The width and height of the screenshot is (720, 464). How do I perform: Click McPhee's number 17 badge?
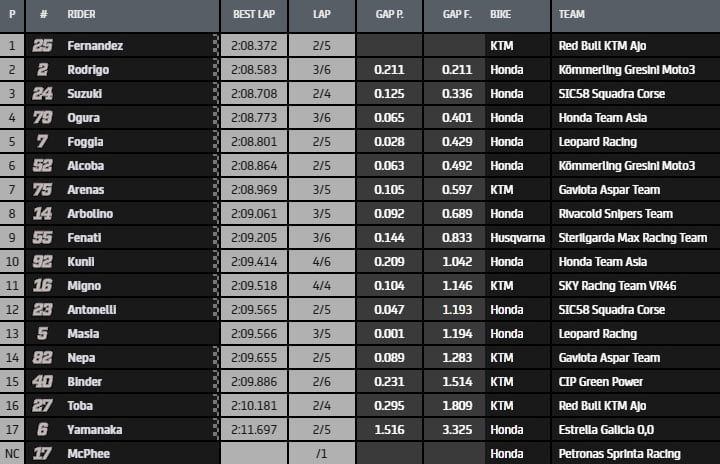pyautogui.click(x=43, y=454)
